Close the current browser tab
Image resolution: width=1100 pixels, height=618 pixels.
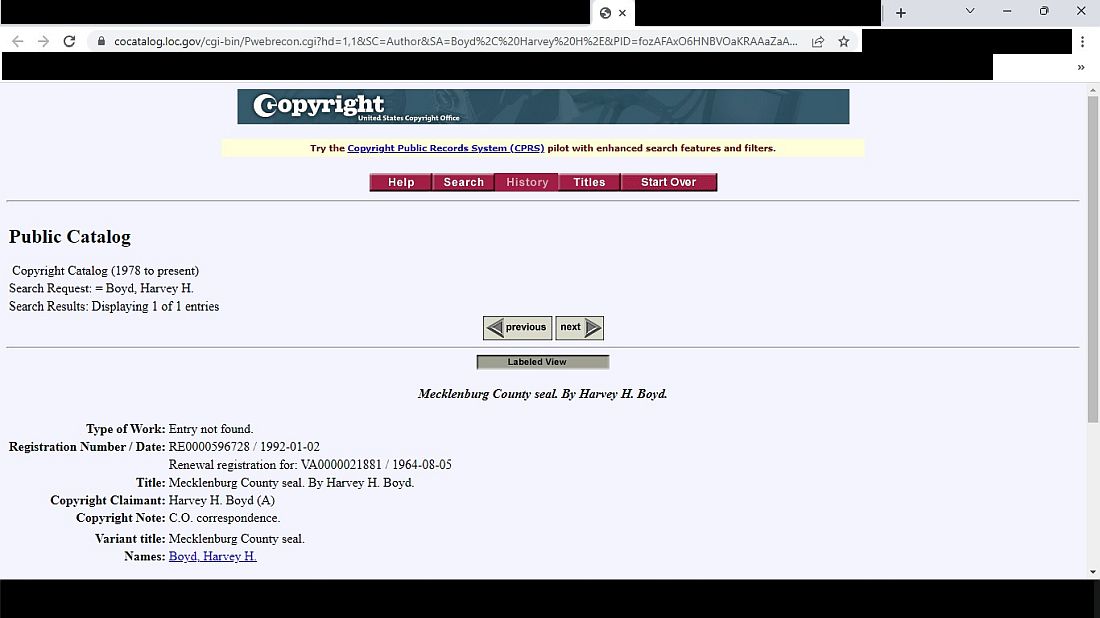point(623,13)
